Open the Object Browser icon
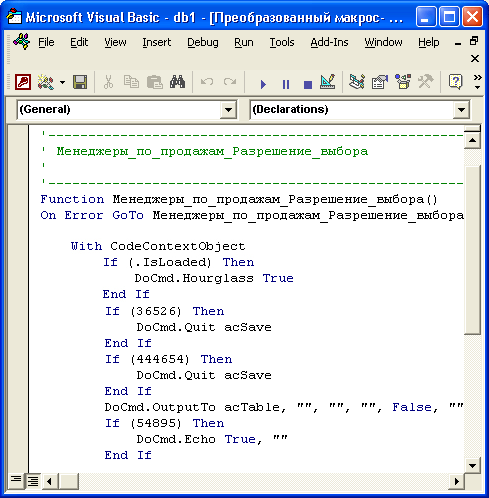 pyautogui.click(x=403, y=82)
